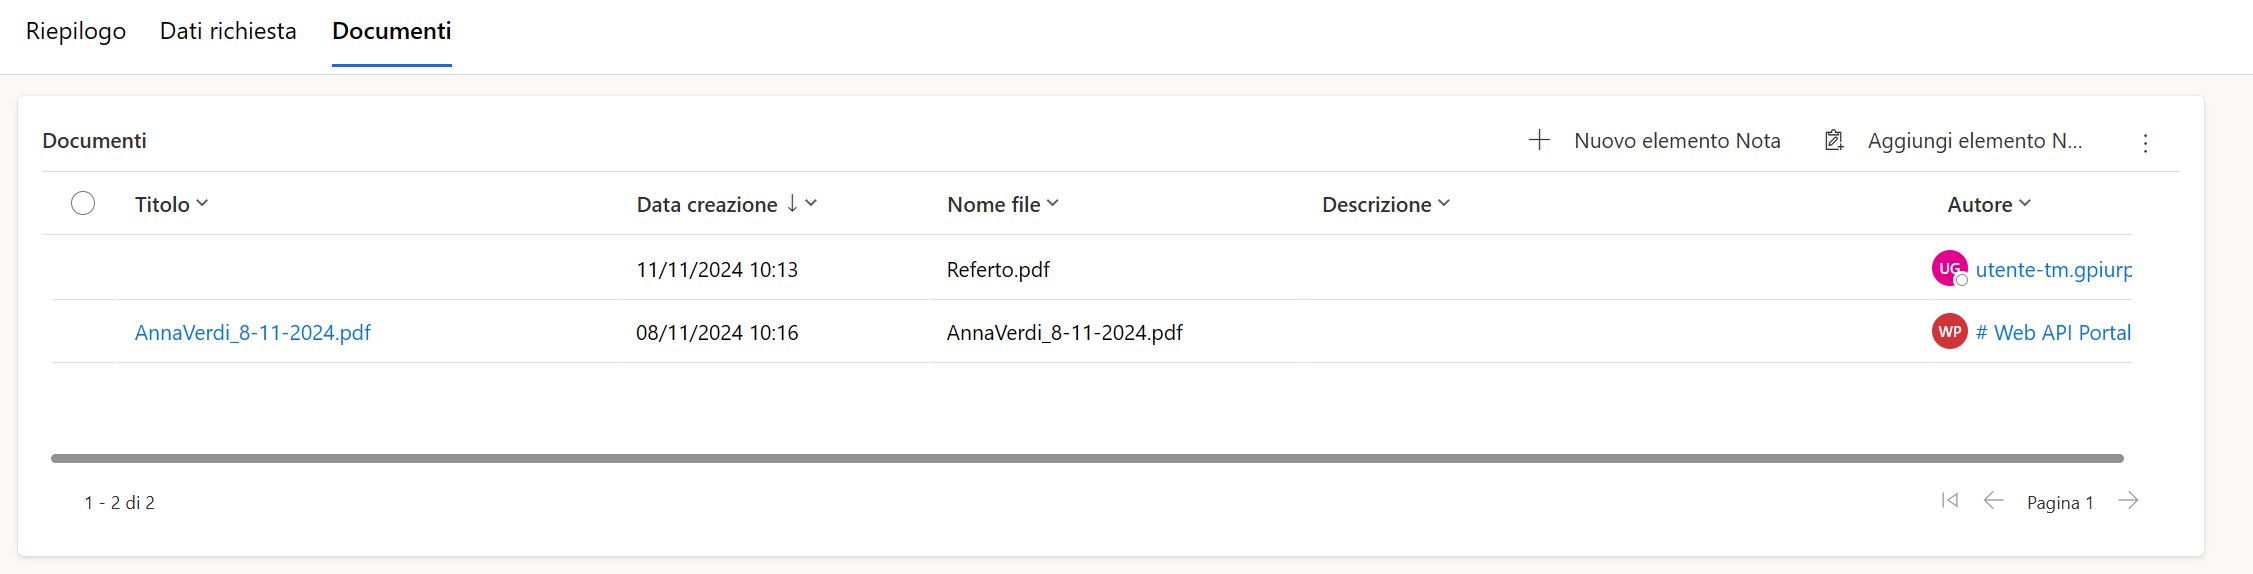The height and width of the screenshot is (574, 2253).
Task: Click the red WP author avatar
Action: pos(1949,332)
